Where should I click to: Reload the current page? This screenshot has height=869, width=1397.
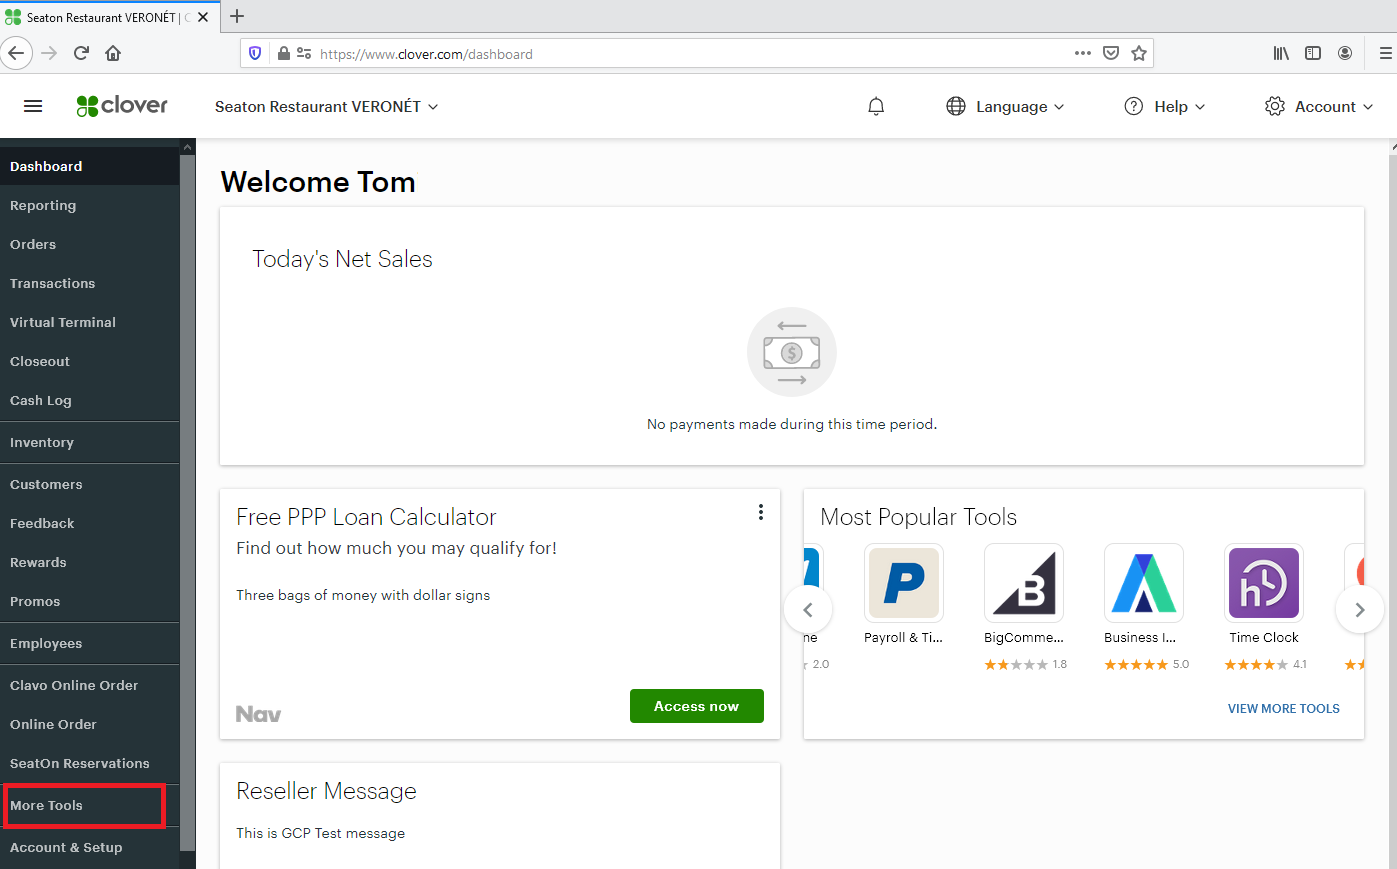(x=82, y=53)
